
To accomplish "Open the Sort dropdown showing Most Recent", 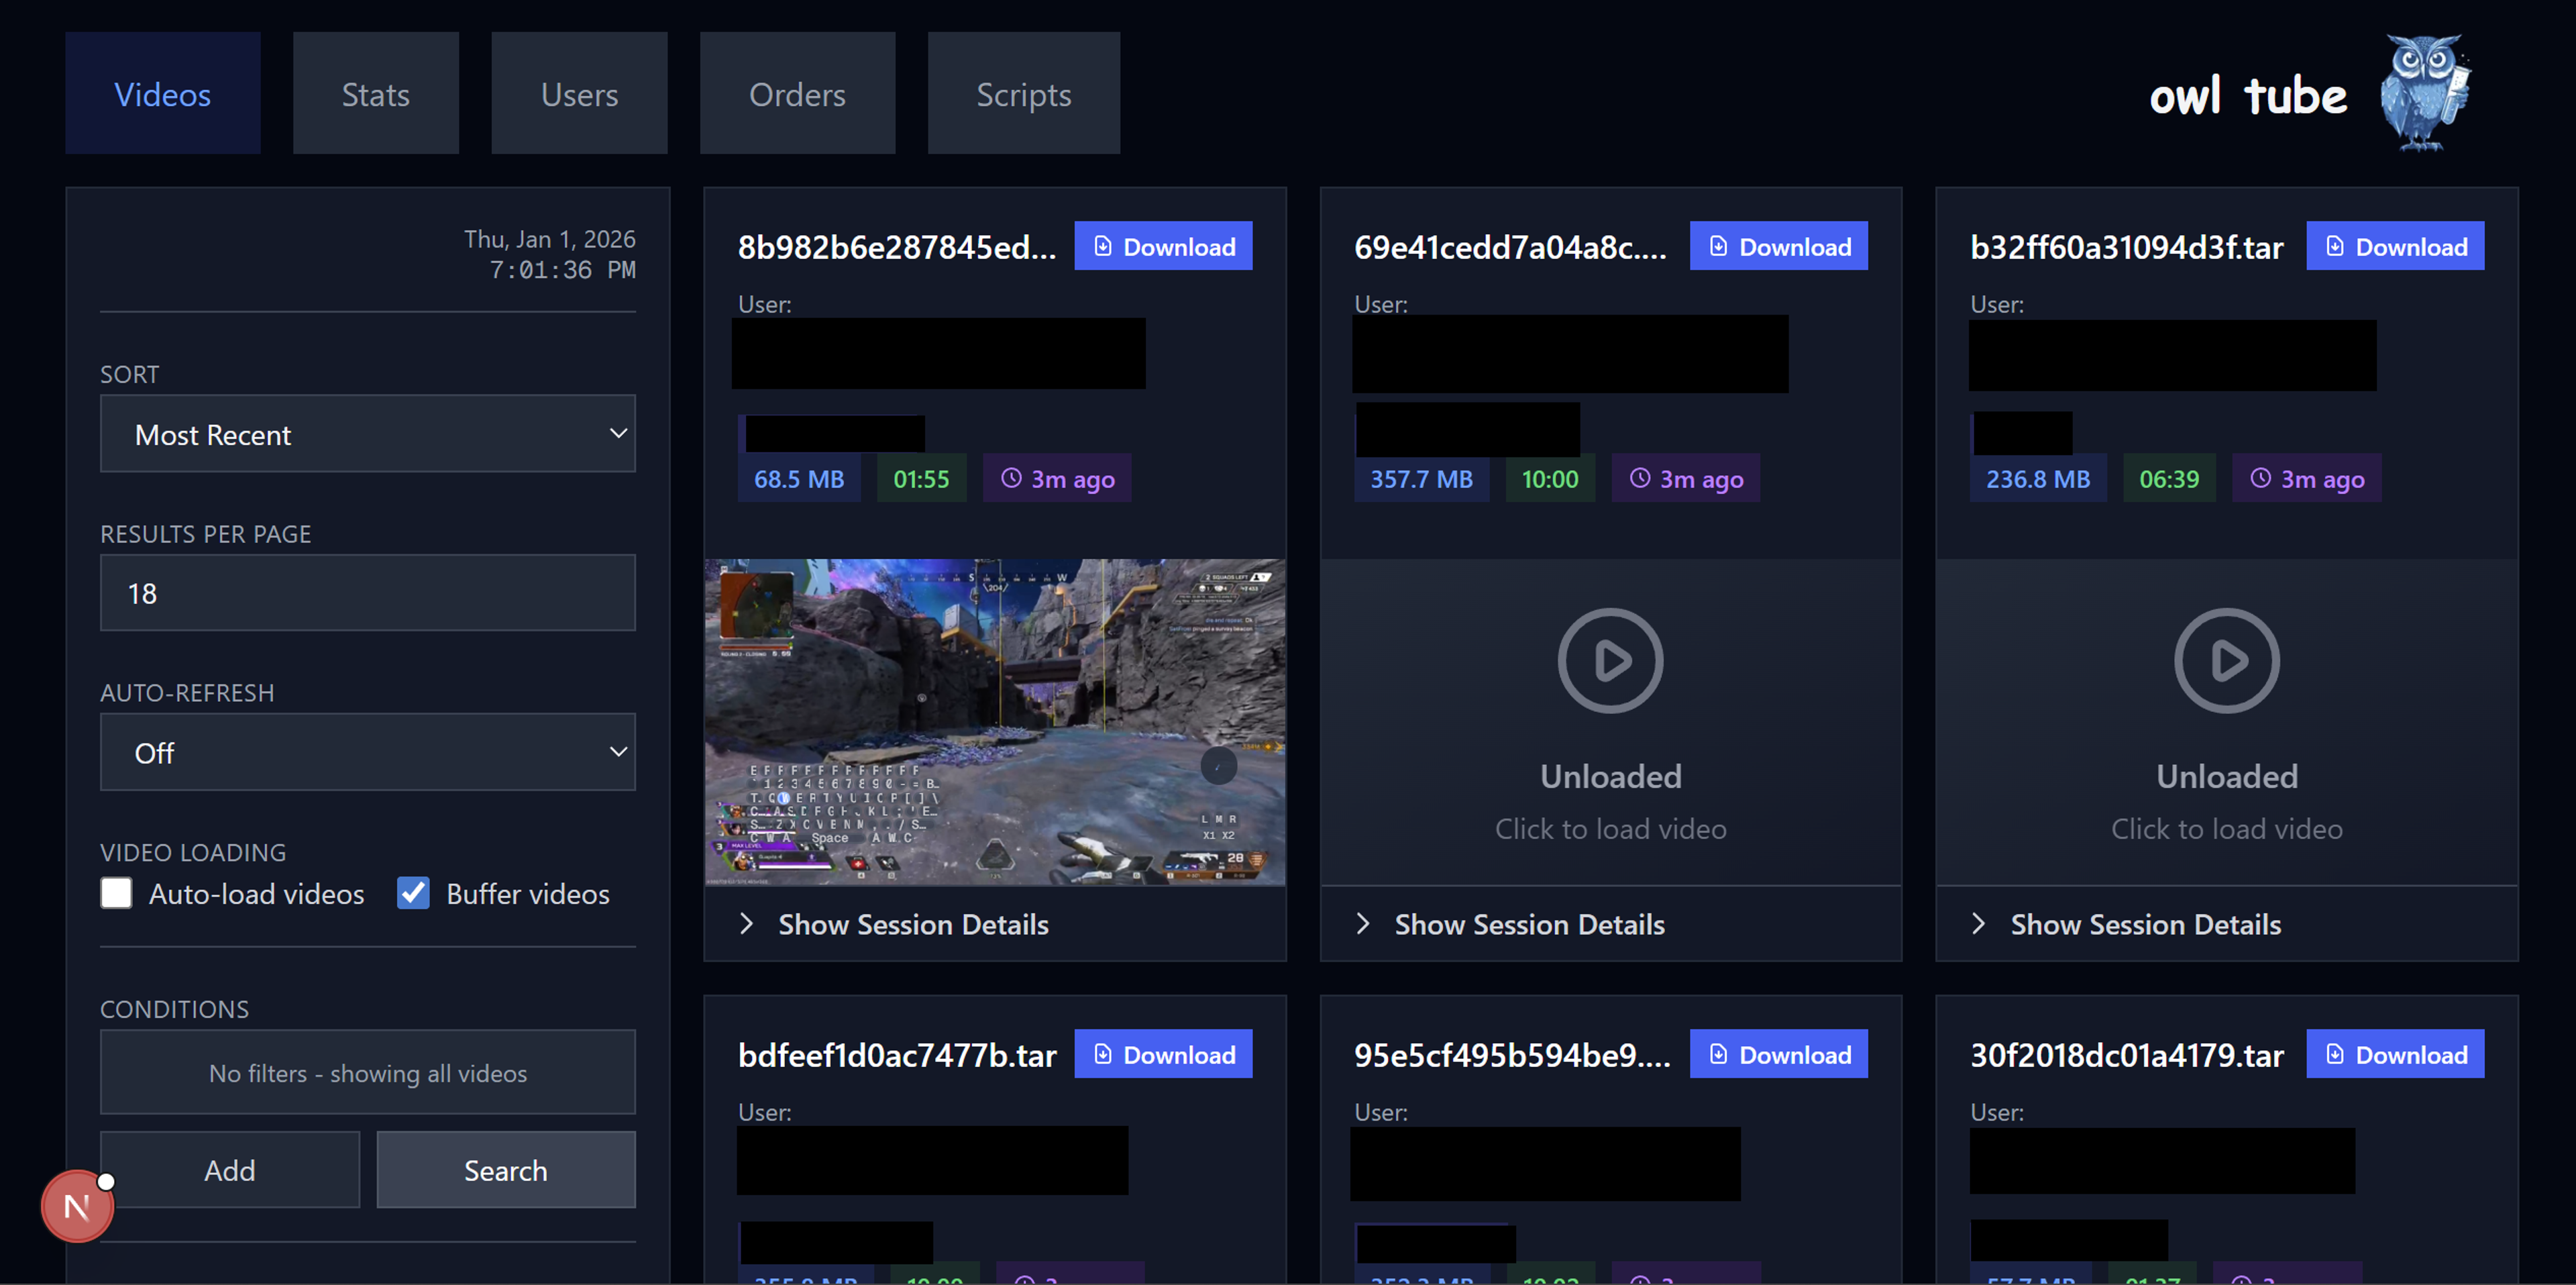I will (368, 434).
